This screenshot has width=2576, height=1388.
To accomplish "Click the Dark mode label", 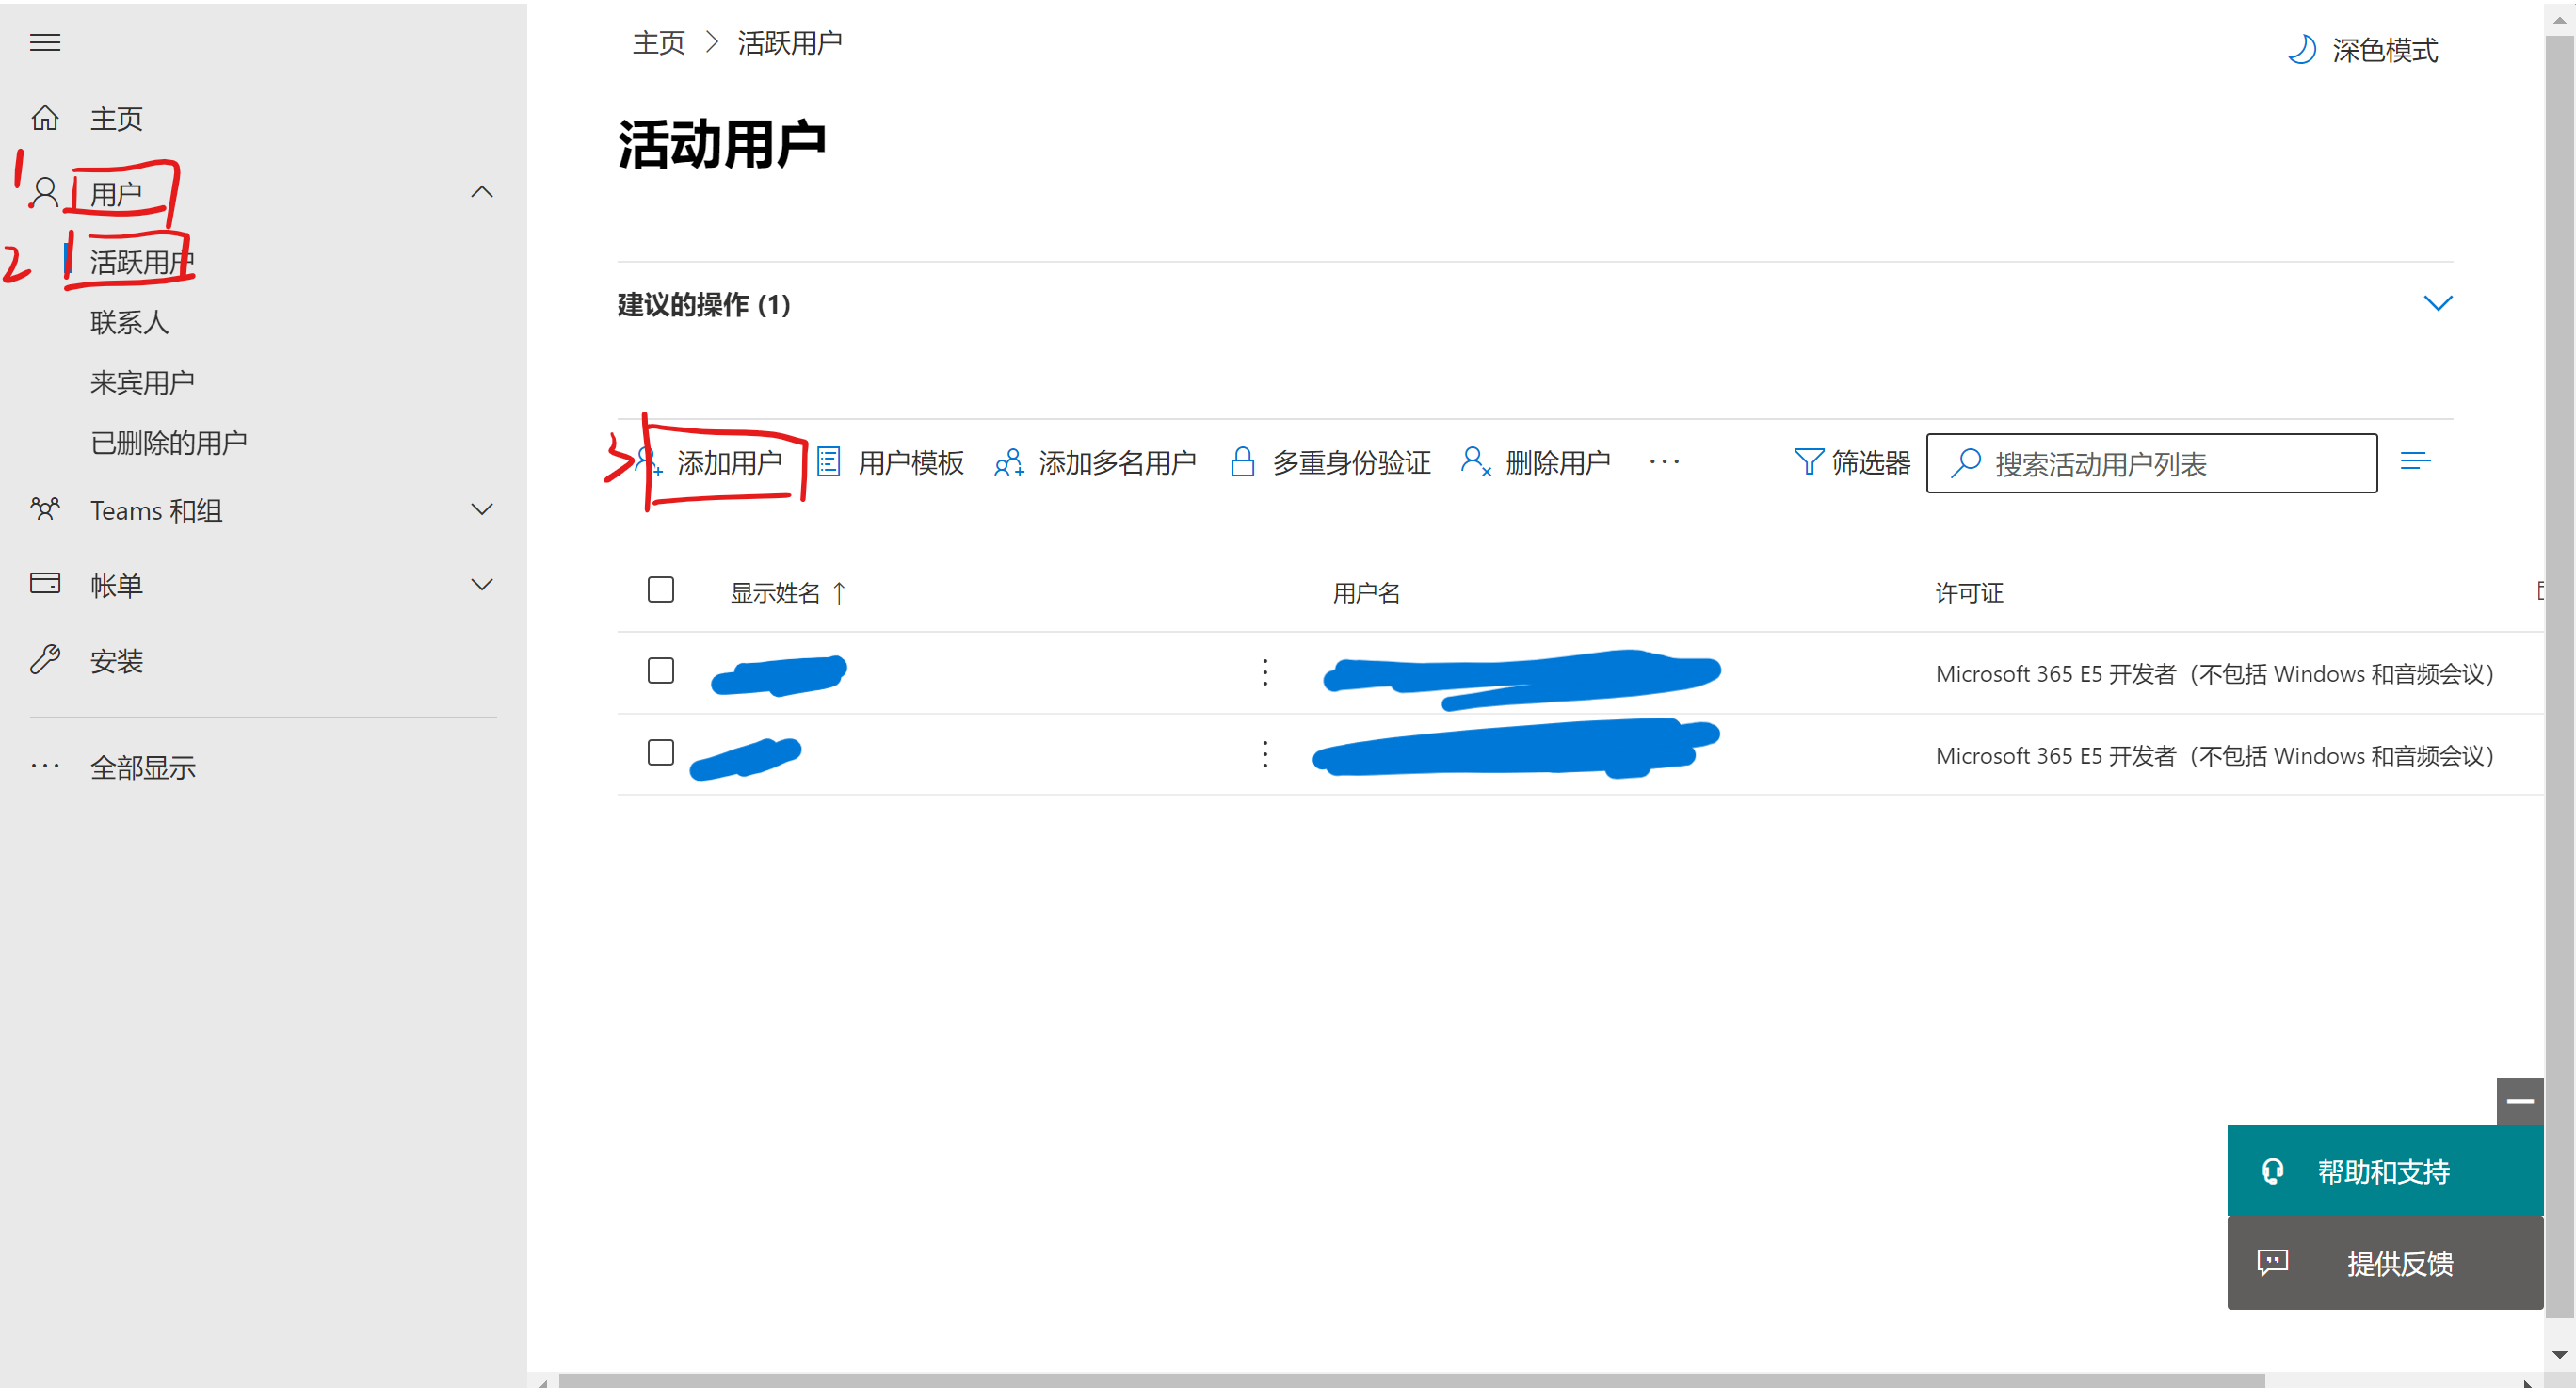I will coord(2385,49).
